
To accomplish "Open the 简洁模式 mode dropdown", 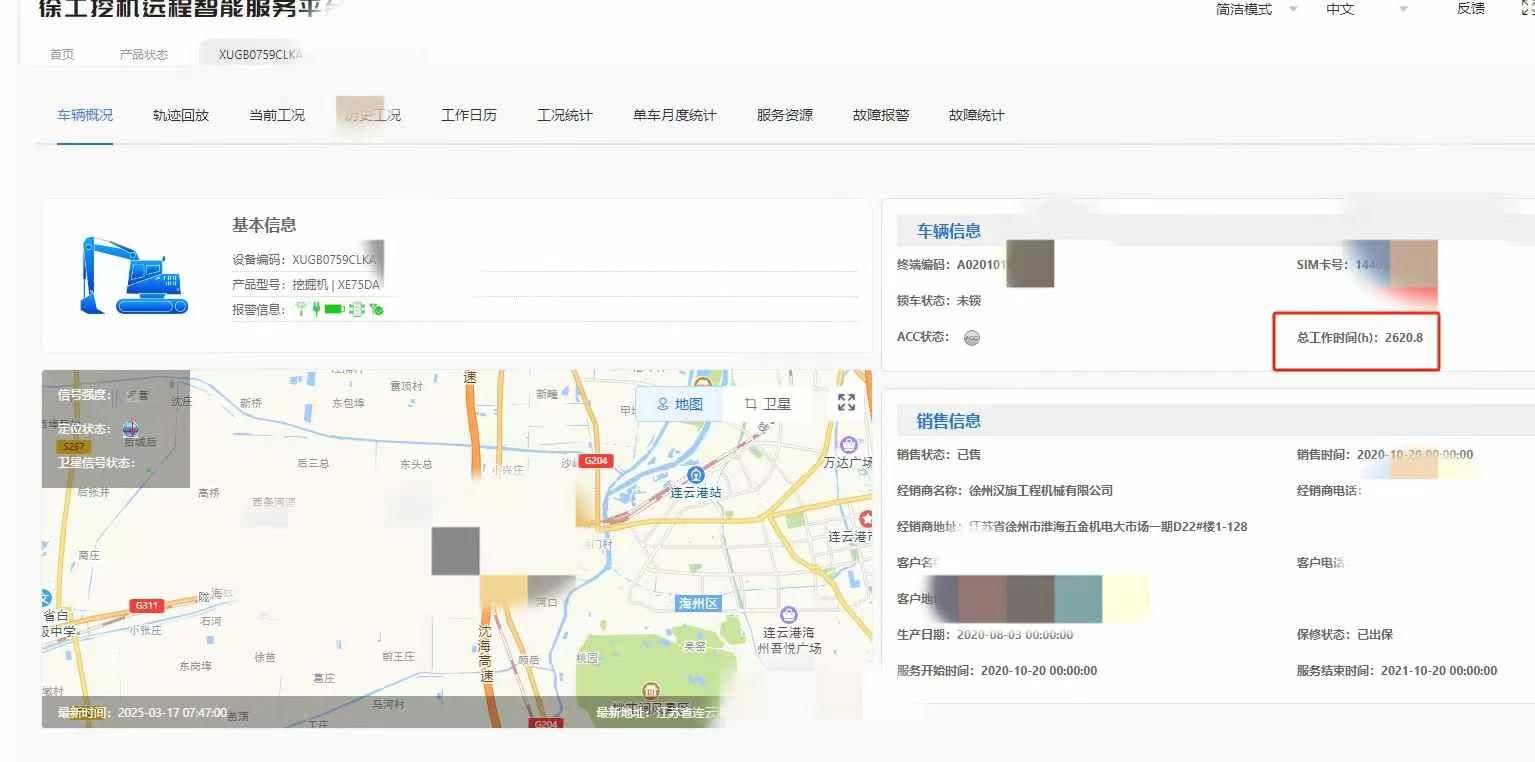I will (1256, 9).
